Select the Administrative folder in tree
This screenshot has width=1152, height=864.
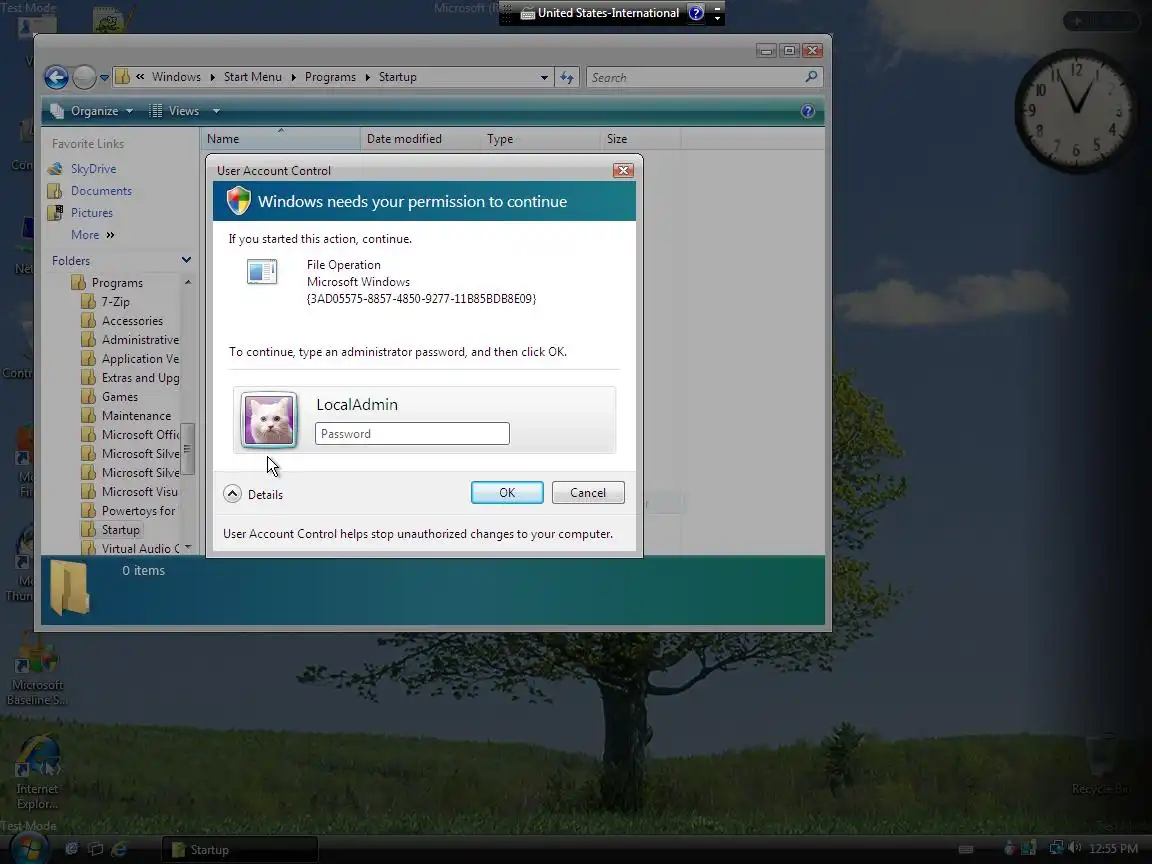tap(130, 340)
